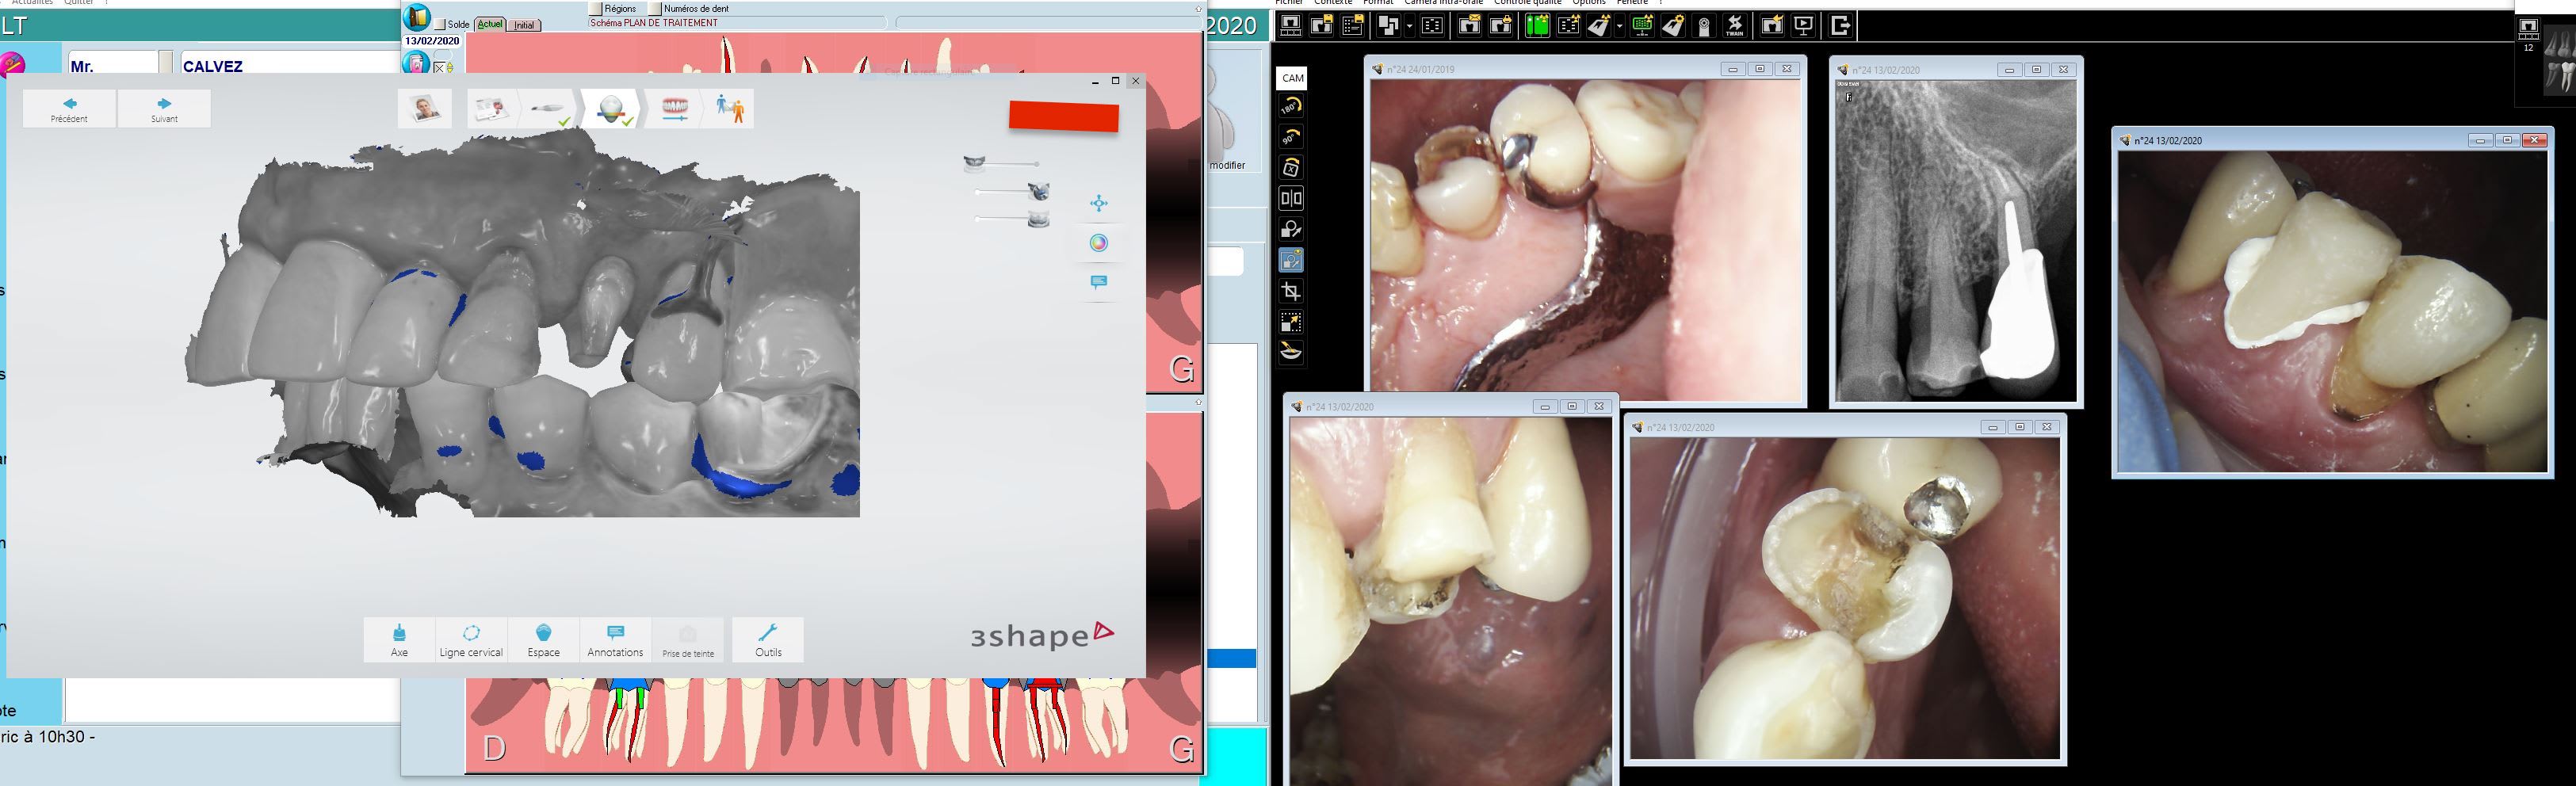Select the tooth analysis workflow step
Viewport: 2576px width, 786px height.
coord(612,108)
